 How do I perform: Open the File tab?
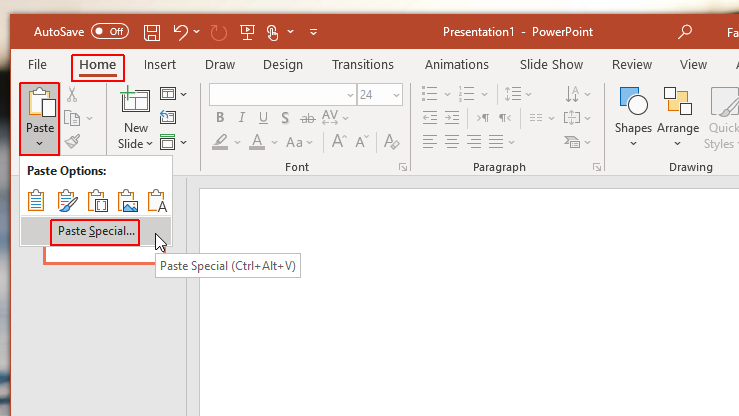point(37,65)
